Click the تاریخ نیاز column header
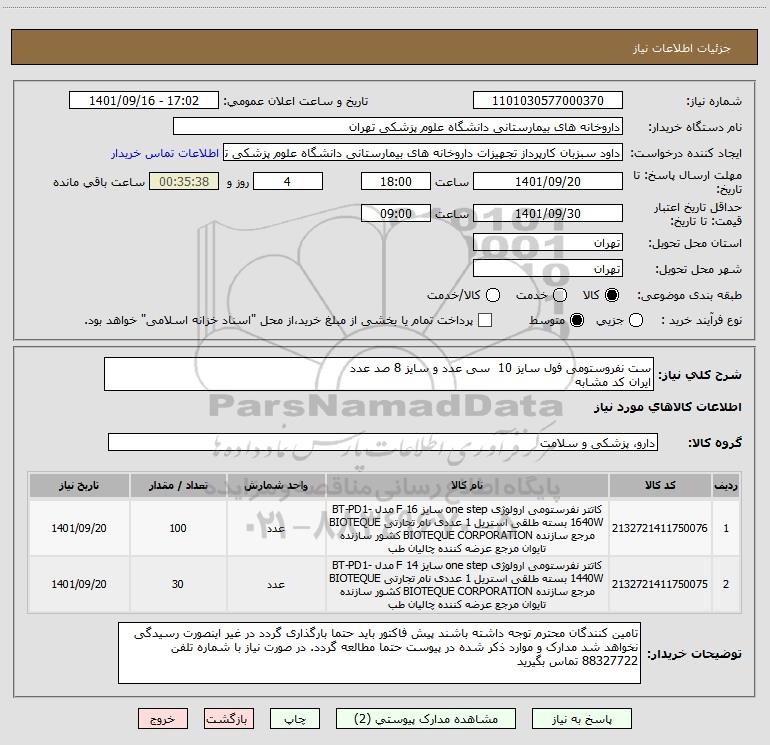The image size is (770, 745). coord(79,485)
